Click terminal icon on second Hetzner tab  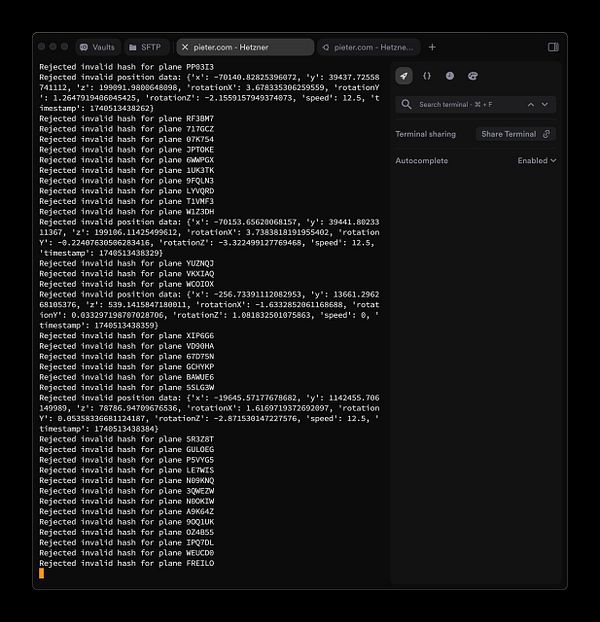pos(326,47)
